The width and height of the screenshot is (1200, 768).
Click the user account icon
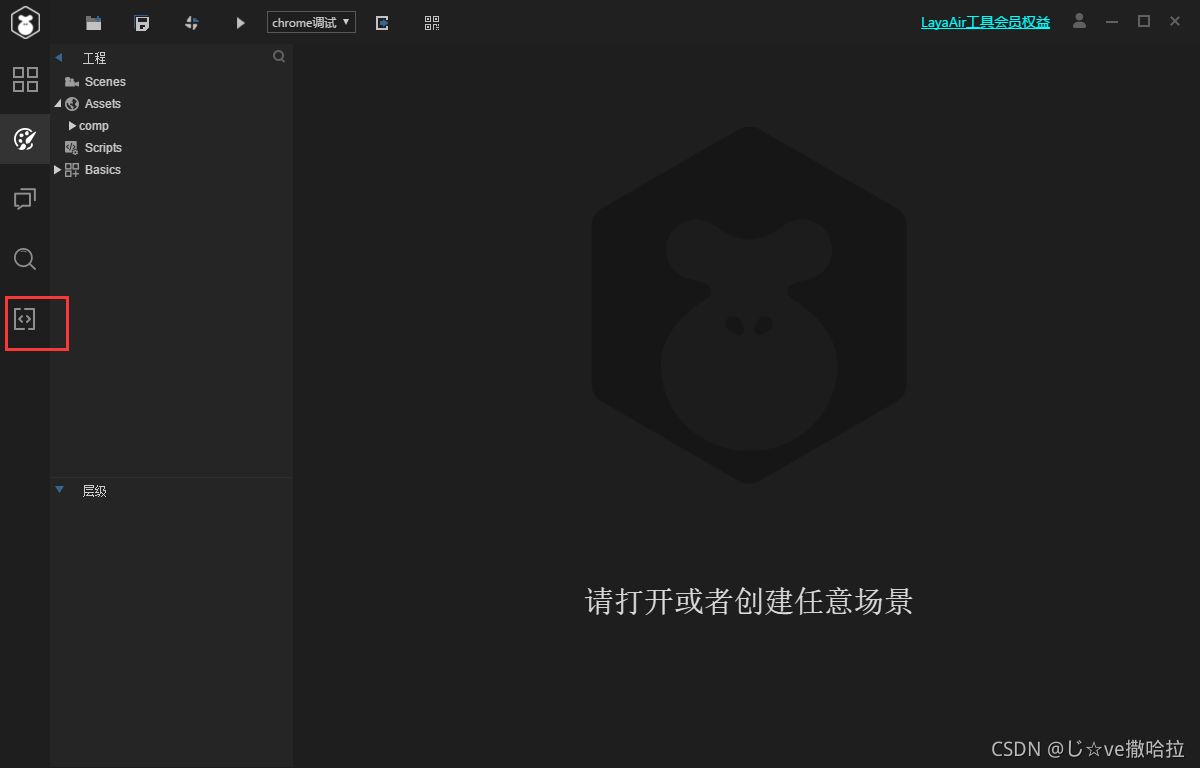click(x=1079, y=21)
